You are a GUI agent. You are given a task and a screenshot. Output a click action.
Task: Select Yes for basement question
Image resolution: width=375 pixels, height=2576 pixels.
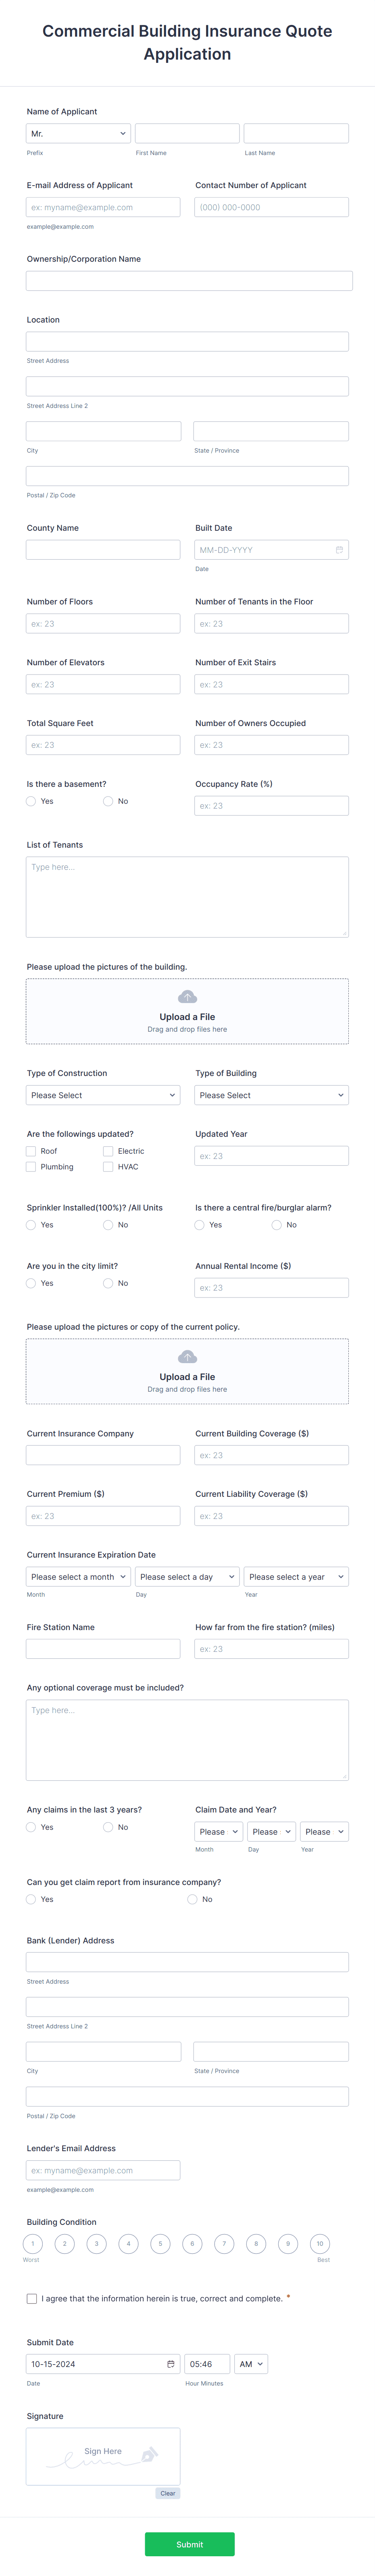point(31,801)
